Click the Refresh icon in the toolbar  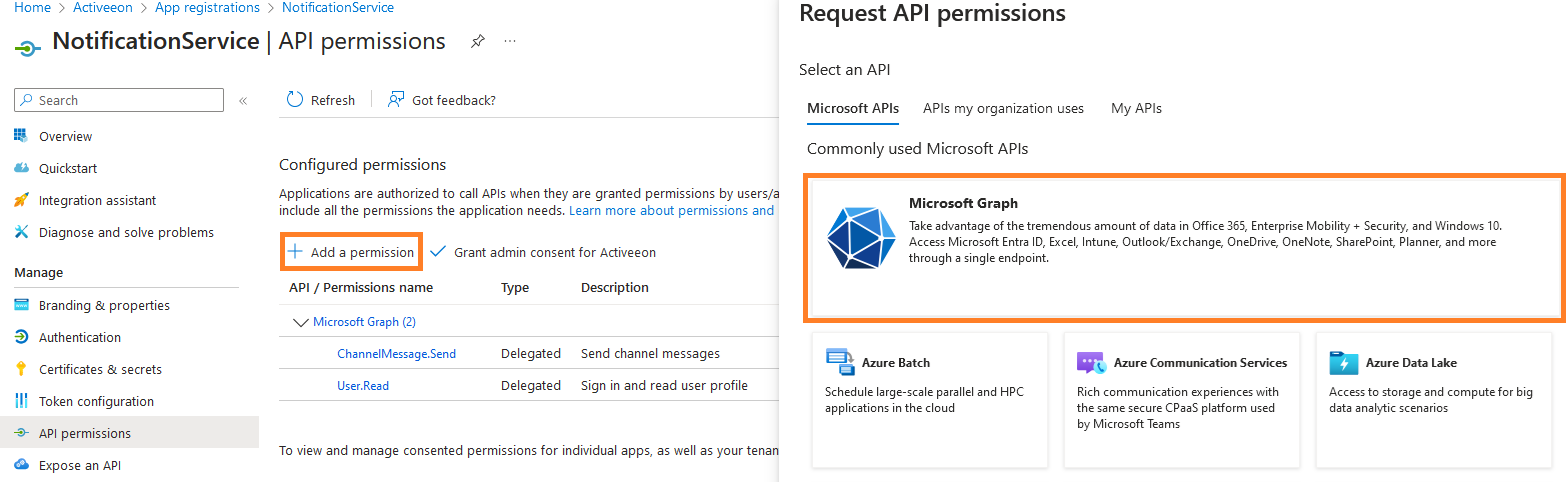click(295, 100)
